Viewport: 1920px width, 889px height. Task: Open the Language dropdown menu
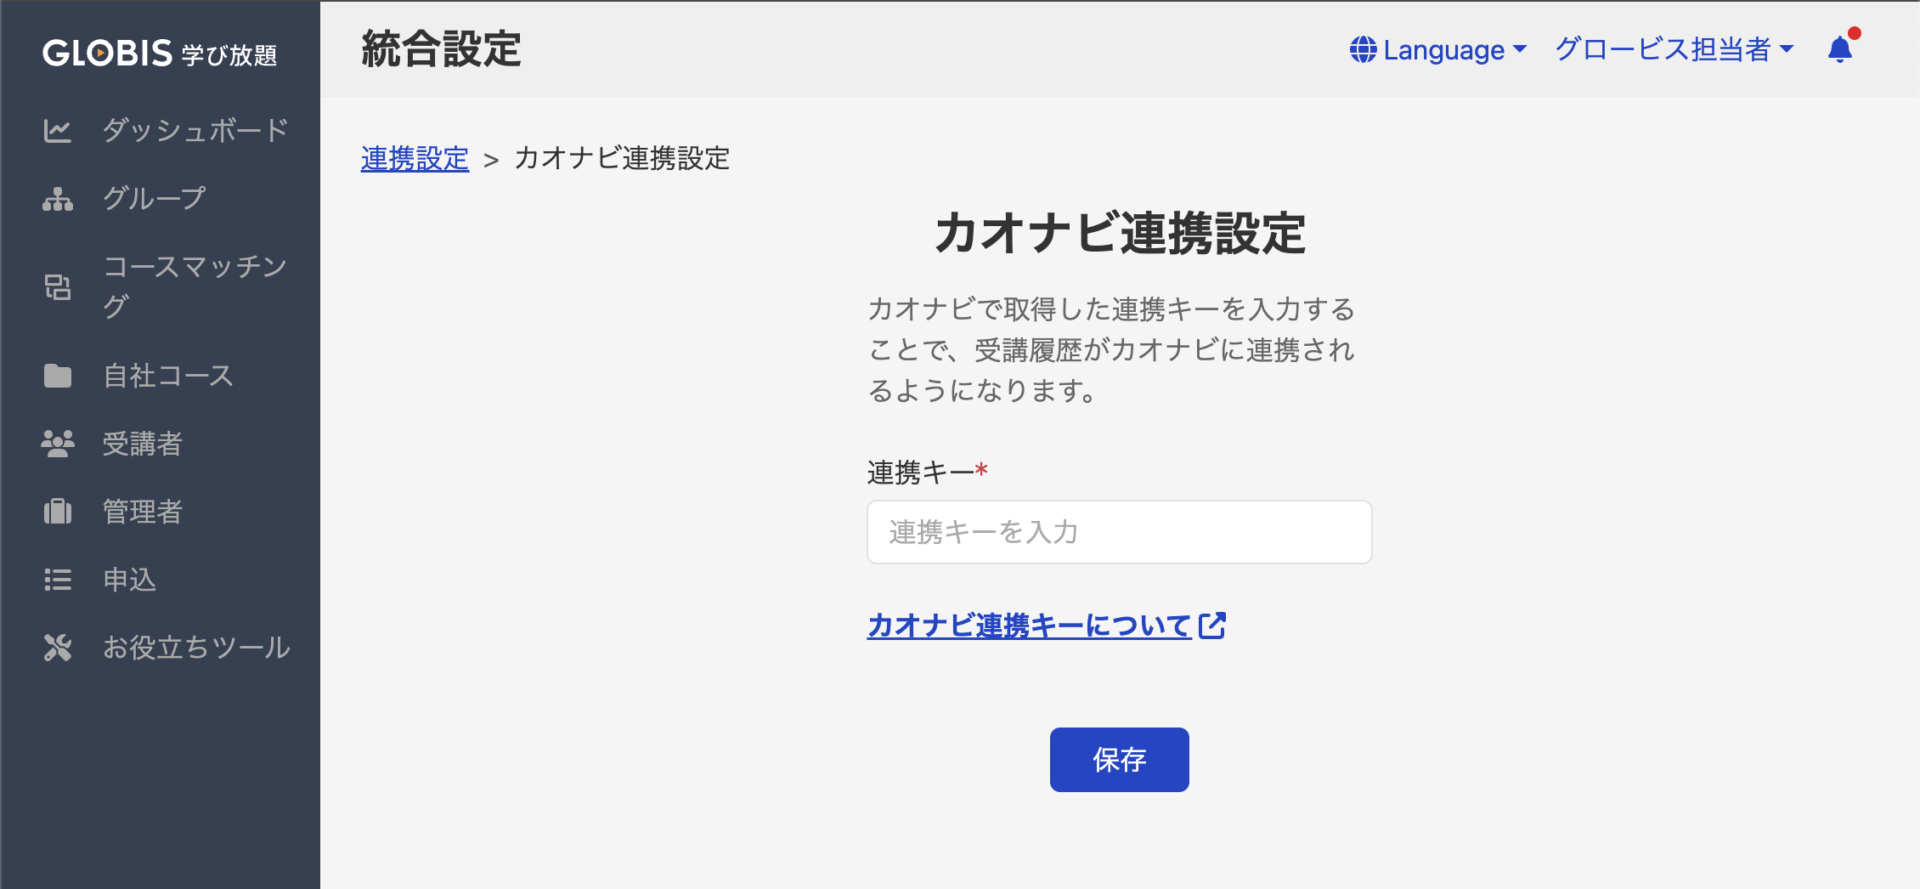(x=1438, y=50)
